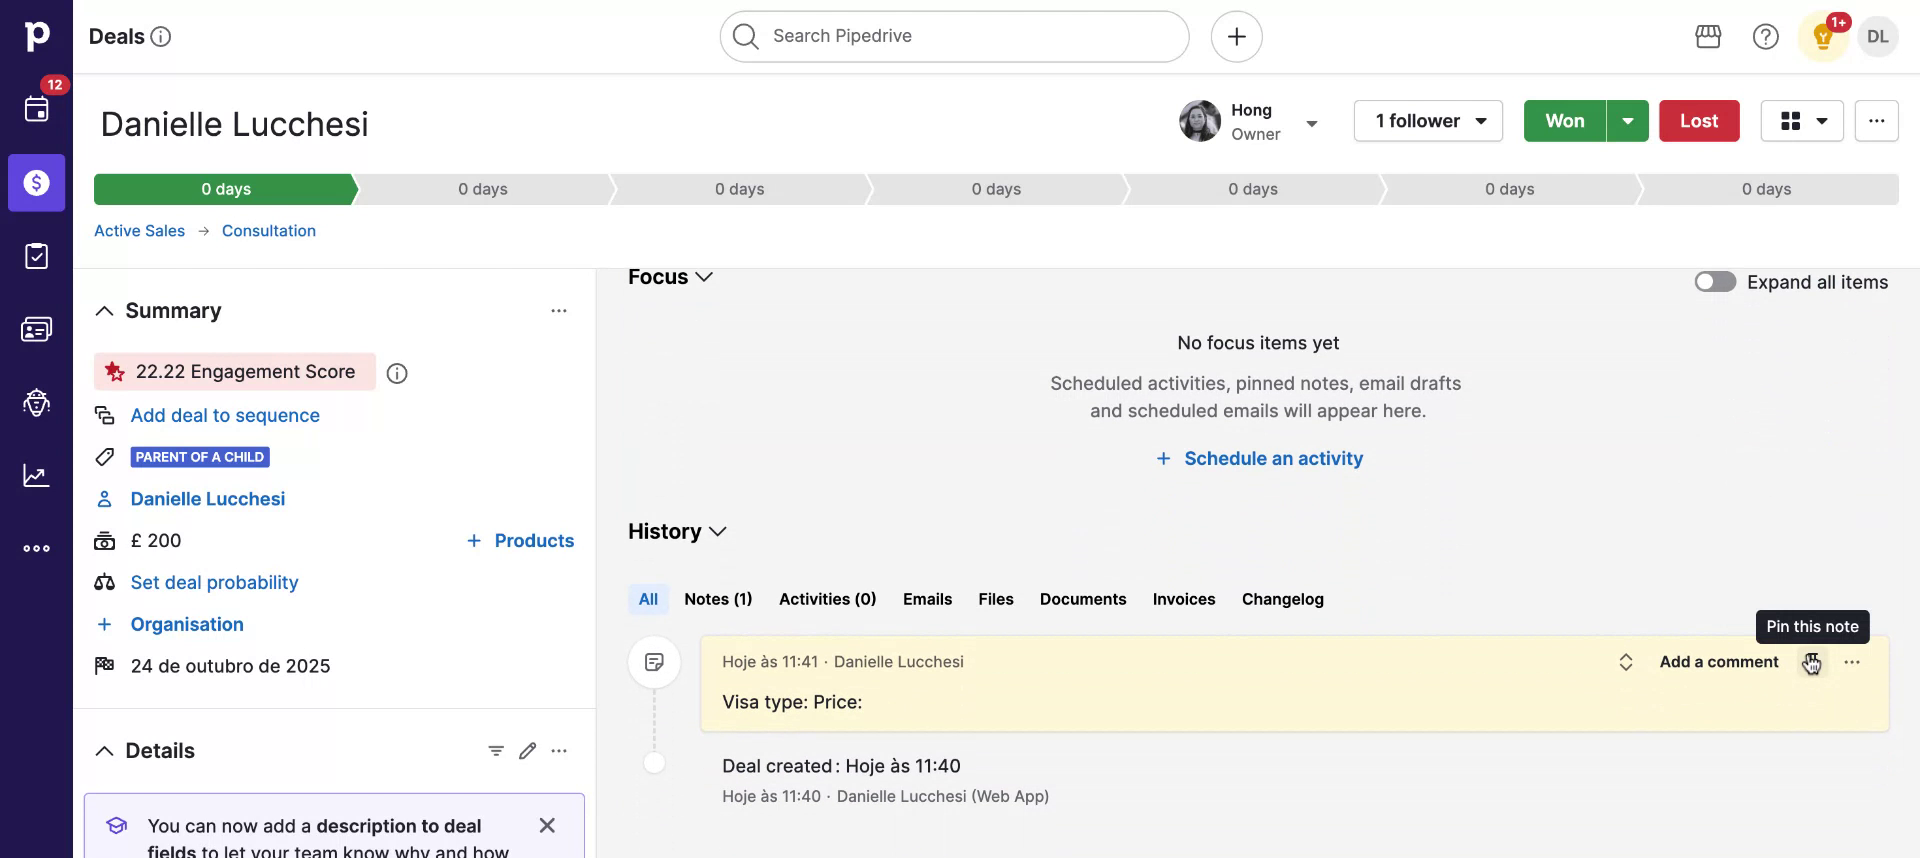
Task: Select the second pipeline stage segment
Action: [x=483, y=189]
